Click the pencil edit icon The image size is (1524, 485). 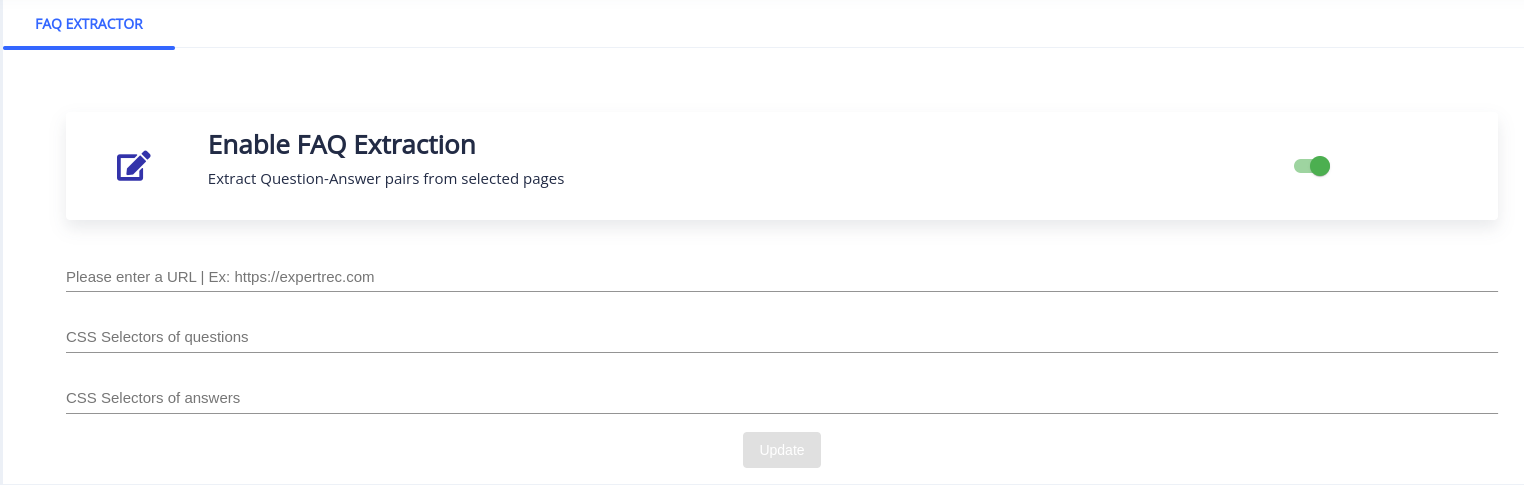[x=134, y=166]
